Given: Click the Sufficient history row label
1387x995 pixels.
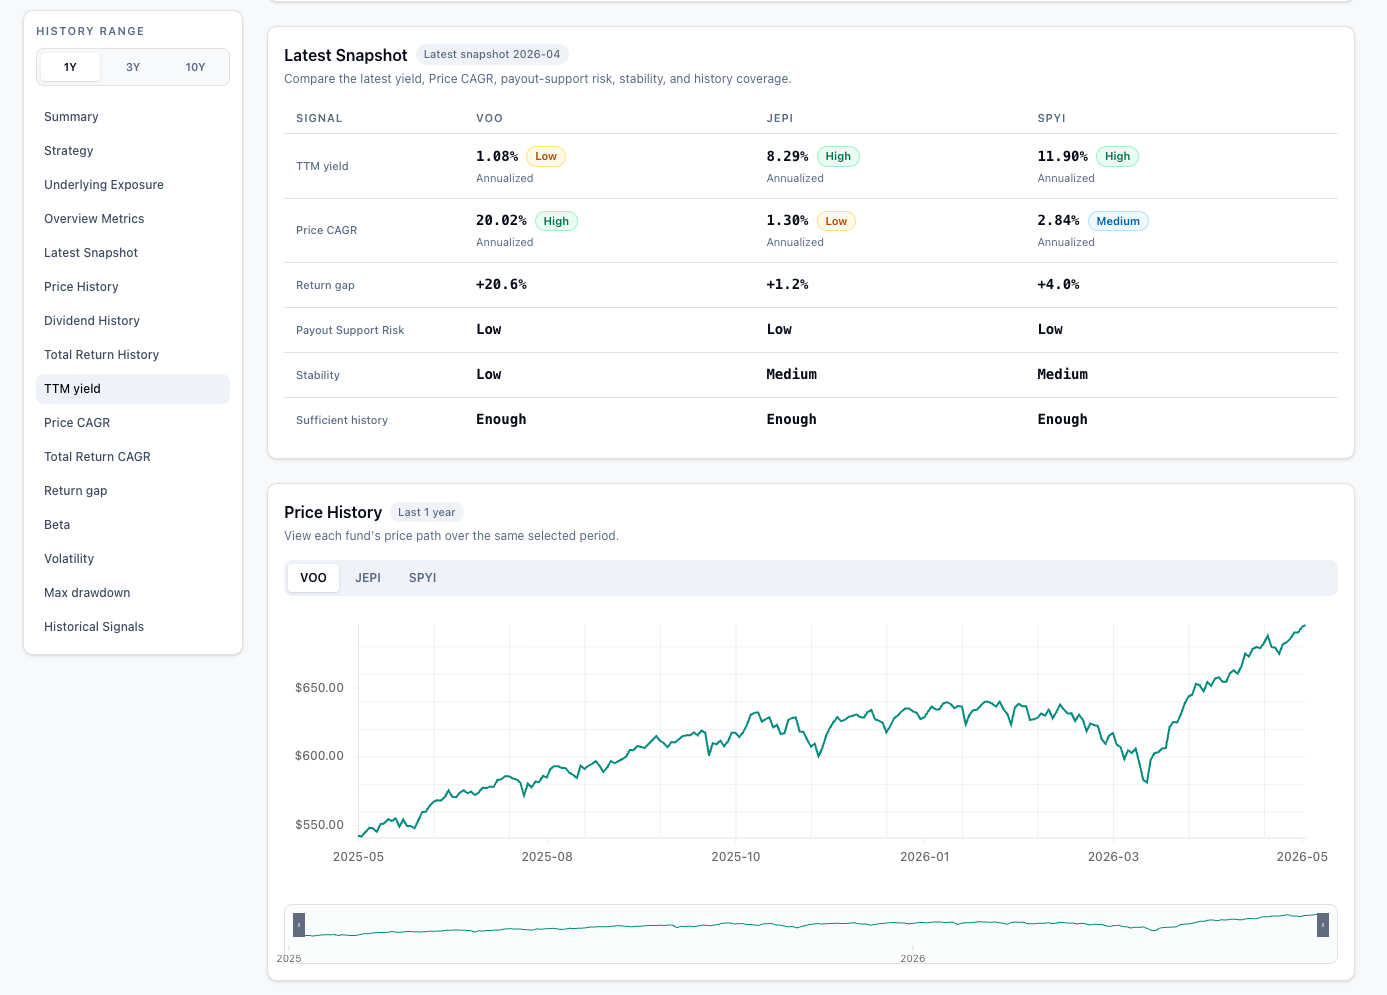Looking at the screenshot, I should [342, 420].
